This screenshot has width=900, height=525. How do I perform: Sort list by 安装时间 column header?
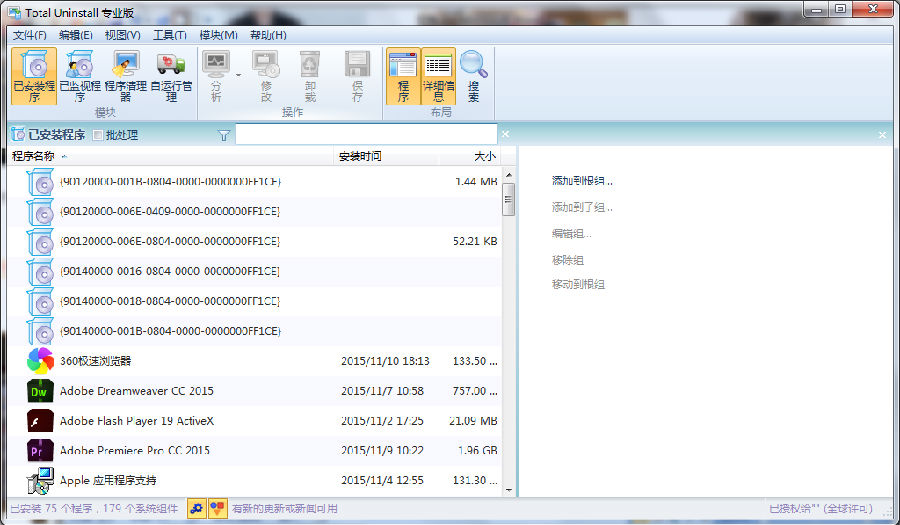(360, 157)
